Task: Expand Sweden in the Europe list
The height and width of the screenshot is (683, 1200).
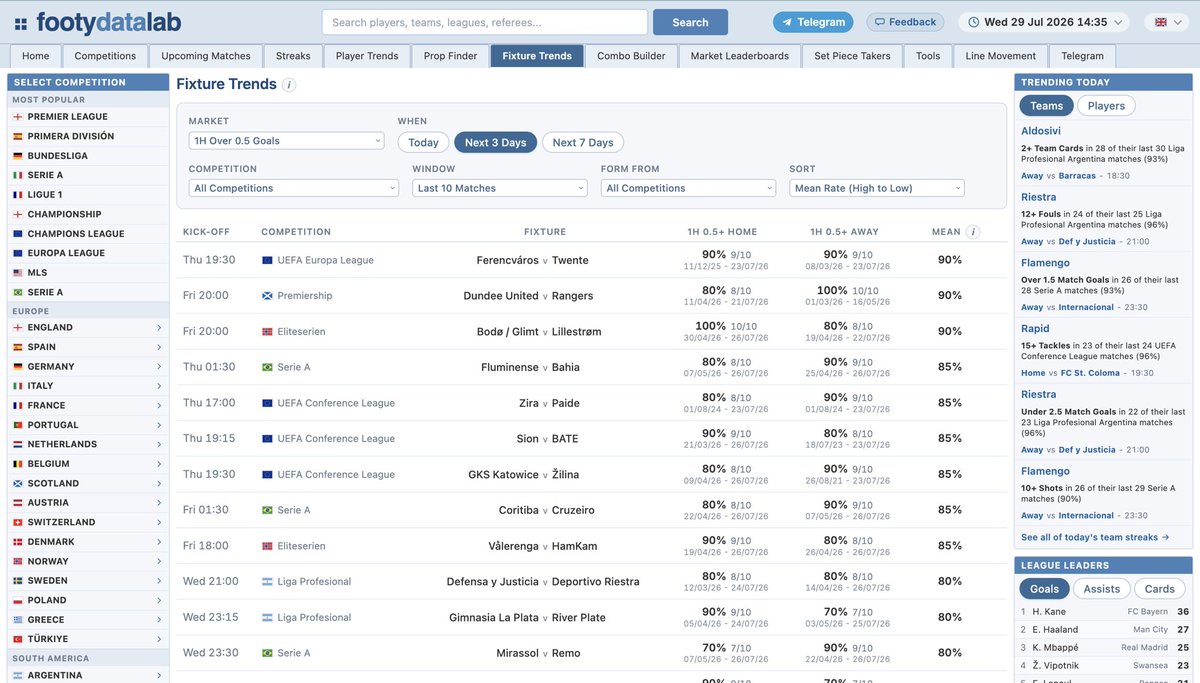Action: coord(88,580)
